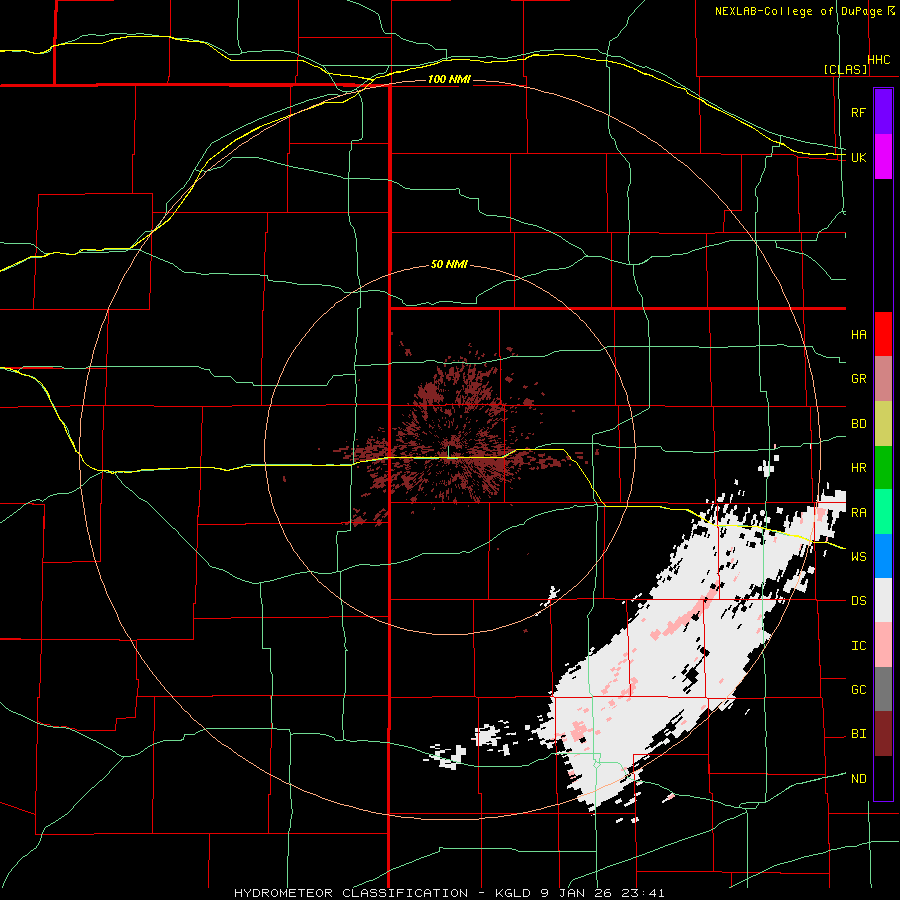Click the RA light green swatch

click(x=883, y=512)
